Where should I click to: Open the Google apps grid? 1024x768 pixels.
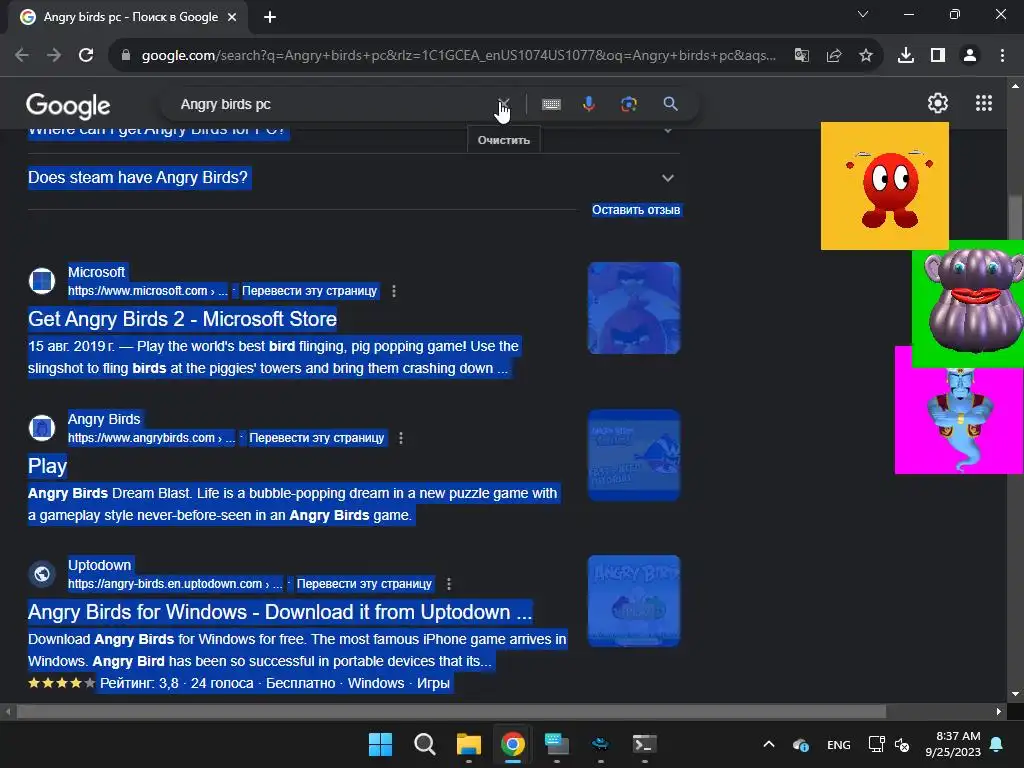(x=984, y=103)
